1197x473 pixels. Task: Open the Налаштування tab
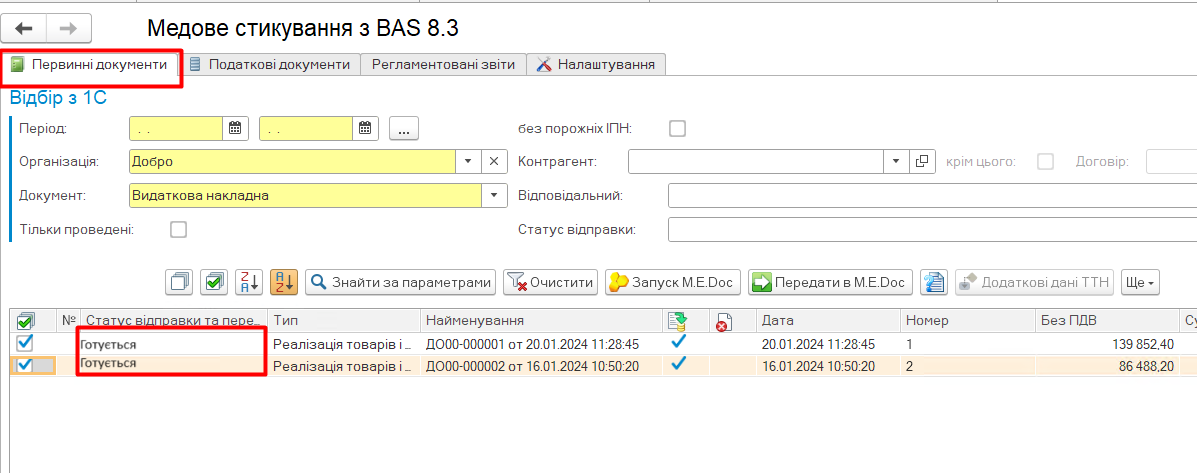[x=596, y=65]
